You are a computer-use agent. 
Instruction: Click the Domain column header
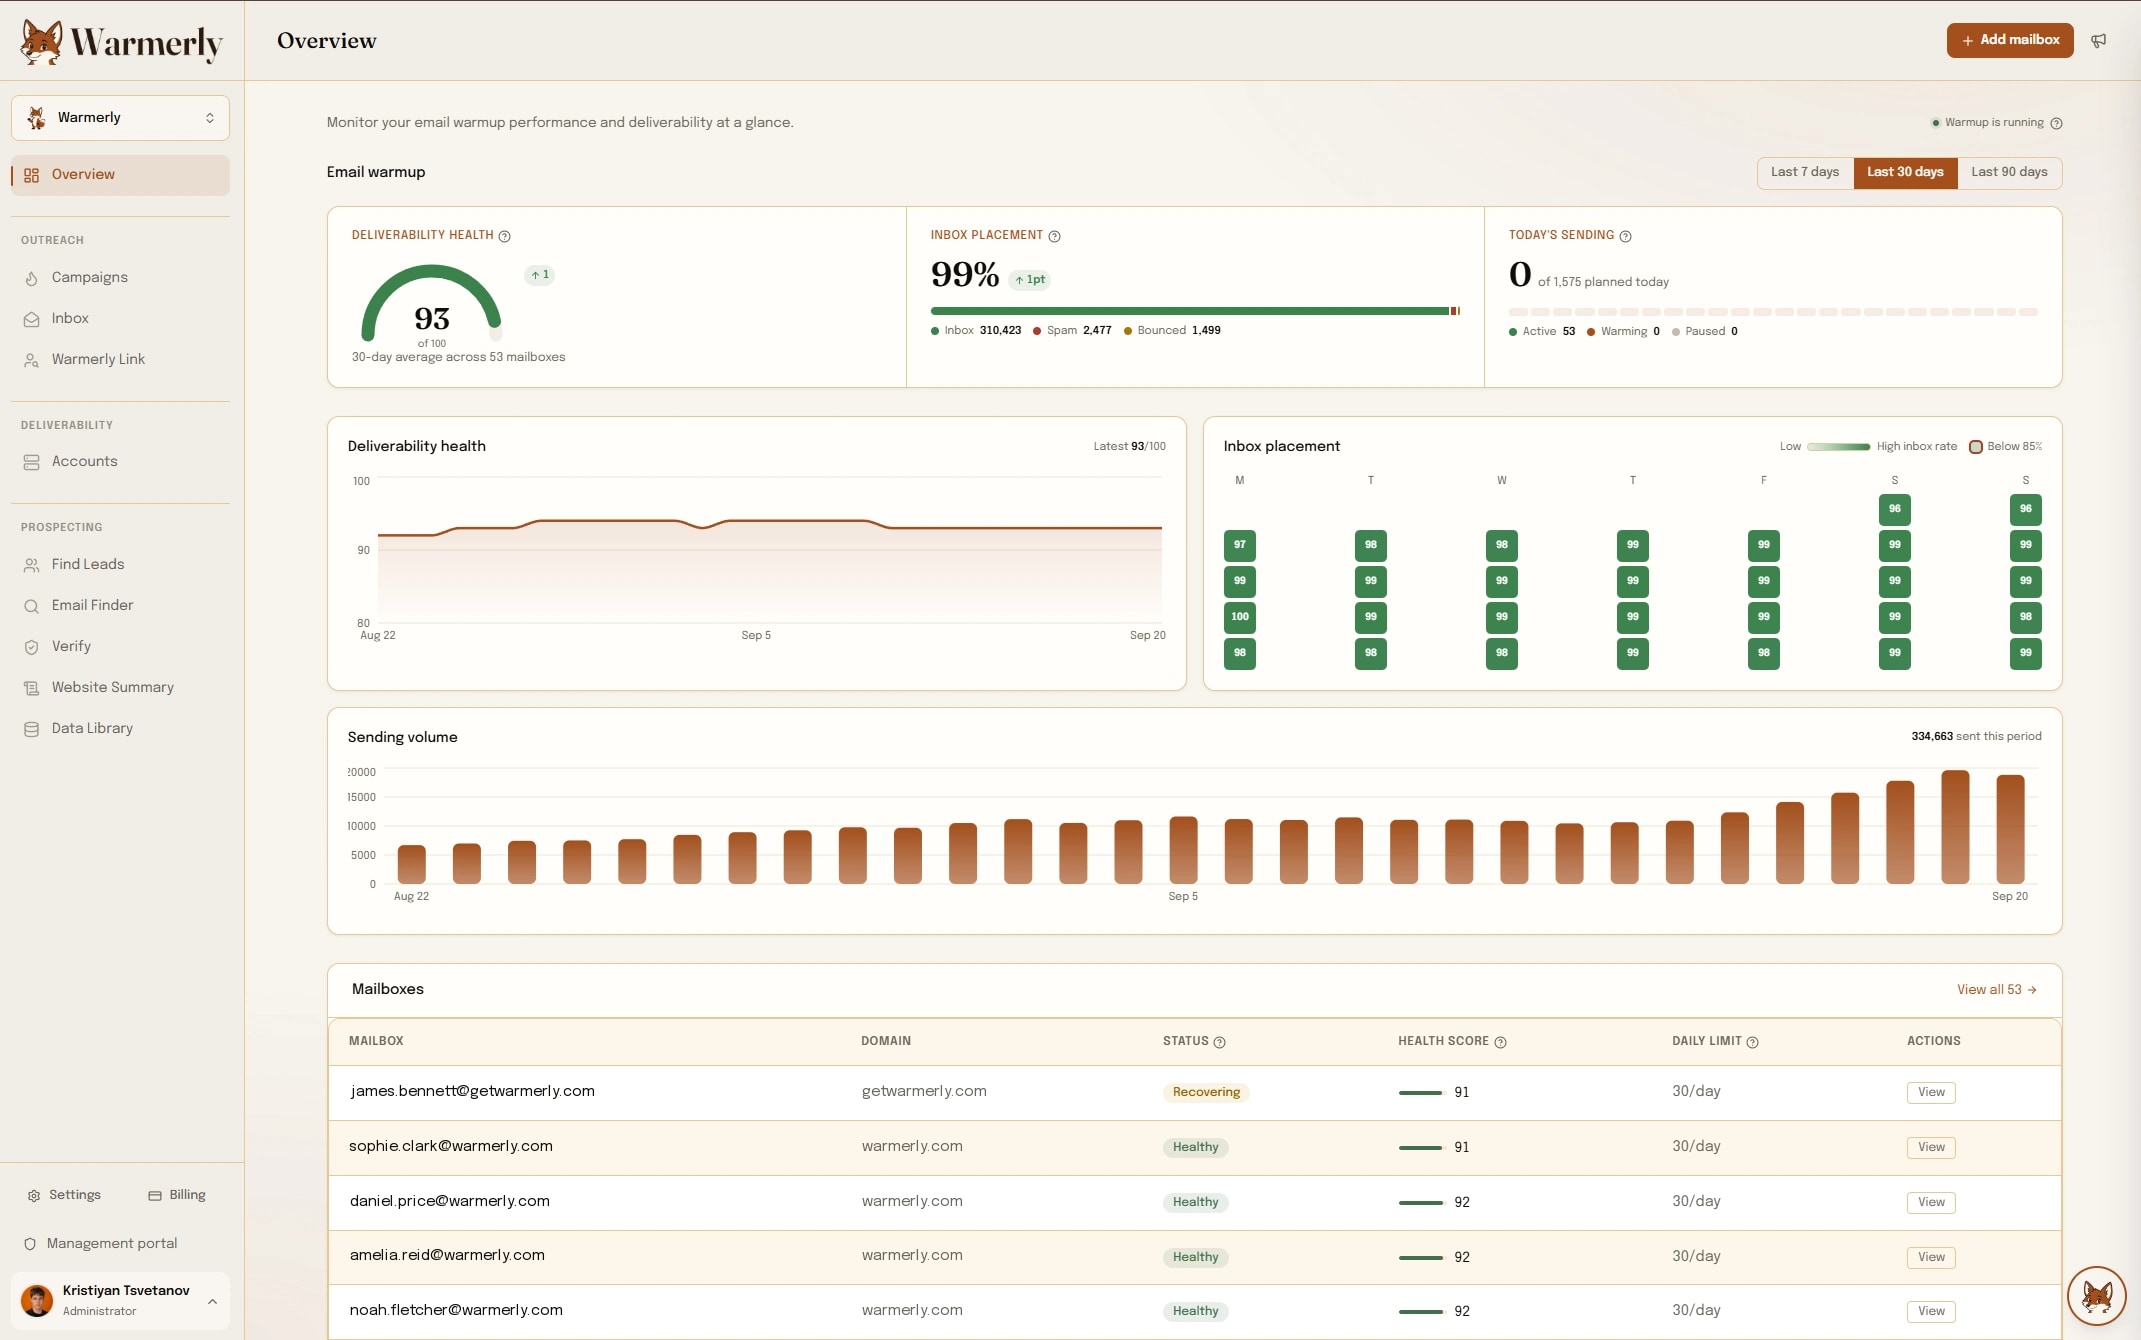886,1041
